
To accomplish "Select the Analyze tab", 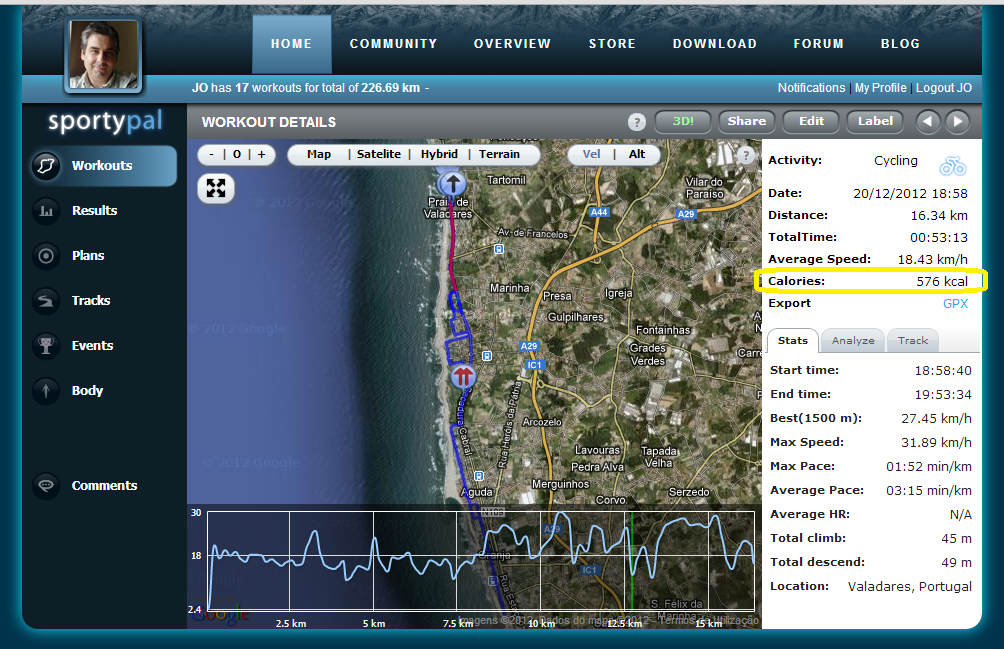I will [x=853, y=341].
